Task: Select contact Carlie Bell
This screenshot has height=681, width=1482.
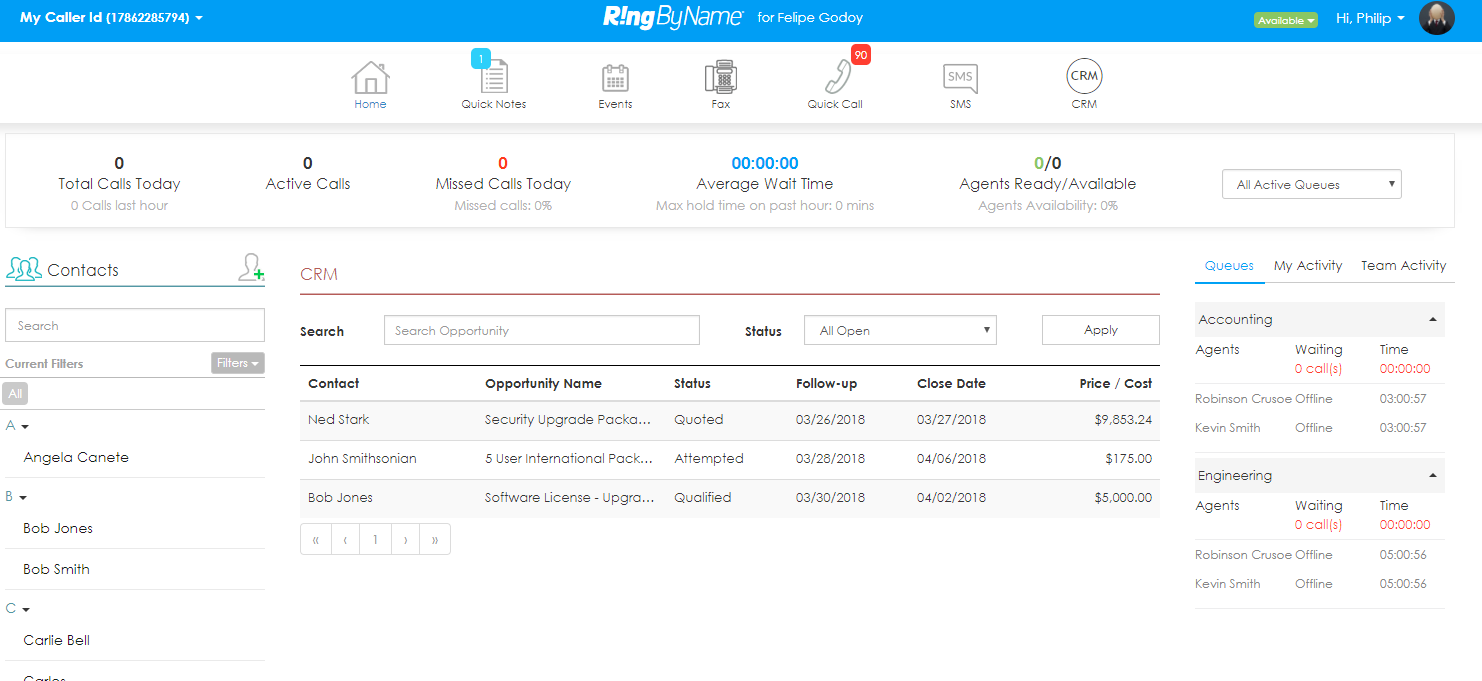Action: (x=57, y=640)
